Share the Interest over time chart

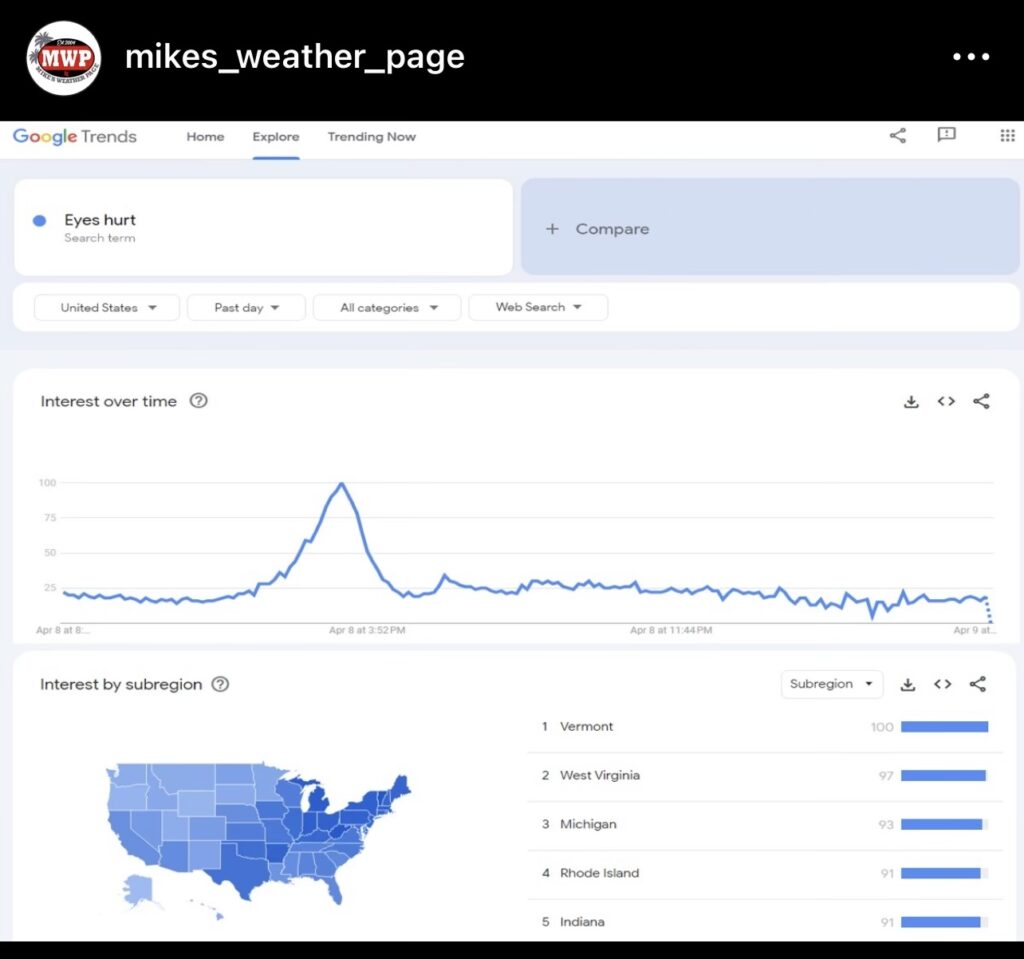click(981, 401)
